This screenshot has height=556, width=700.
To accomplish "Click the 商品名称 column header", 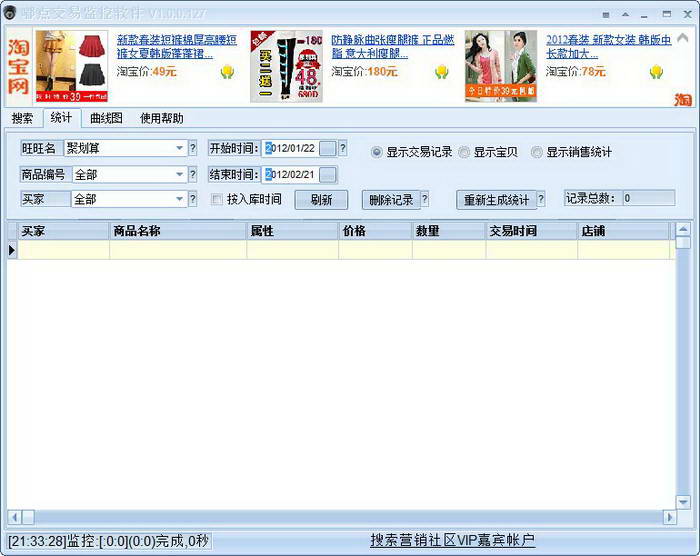I will 178,231.
